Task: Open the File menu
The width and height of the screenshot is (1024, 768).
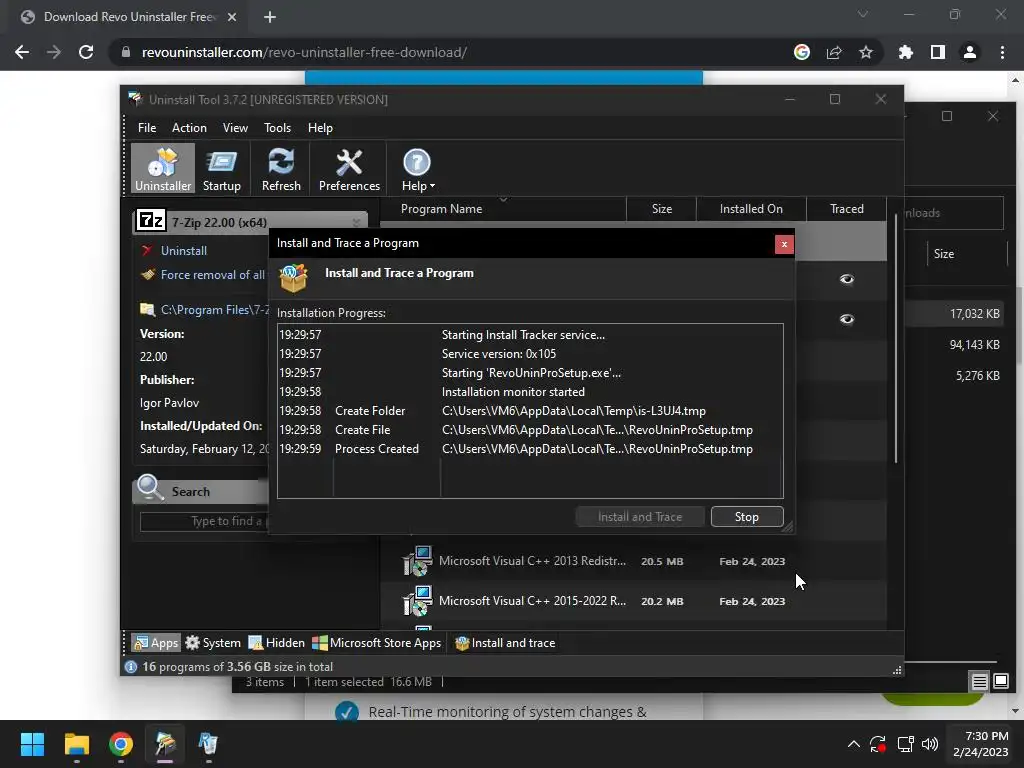Action: click(x=147, y=128)
